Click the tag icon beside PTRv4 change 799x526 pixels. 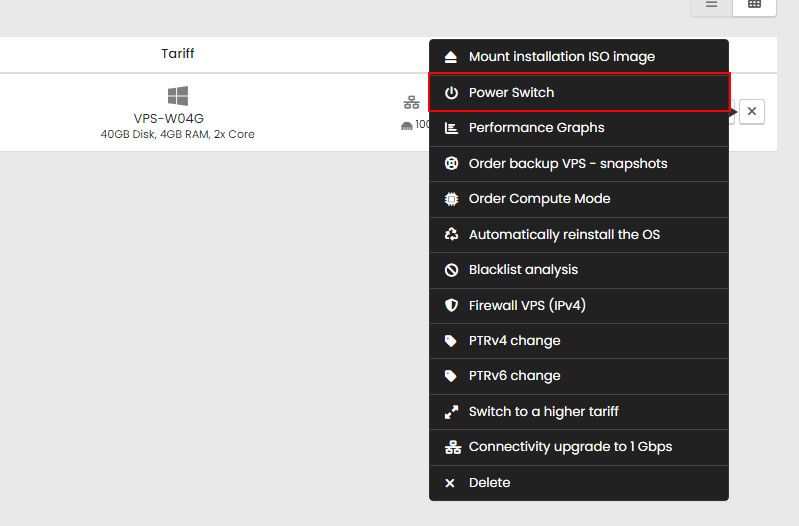[450, 341]
